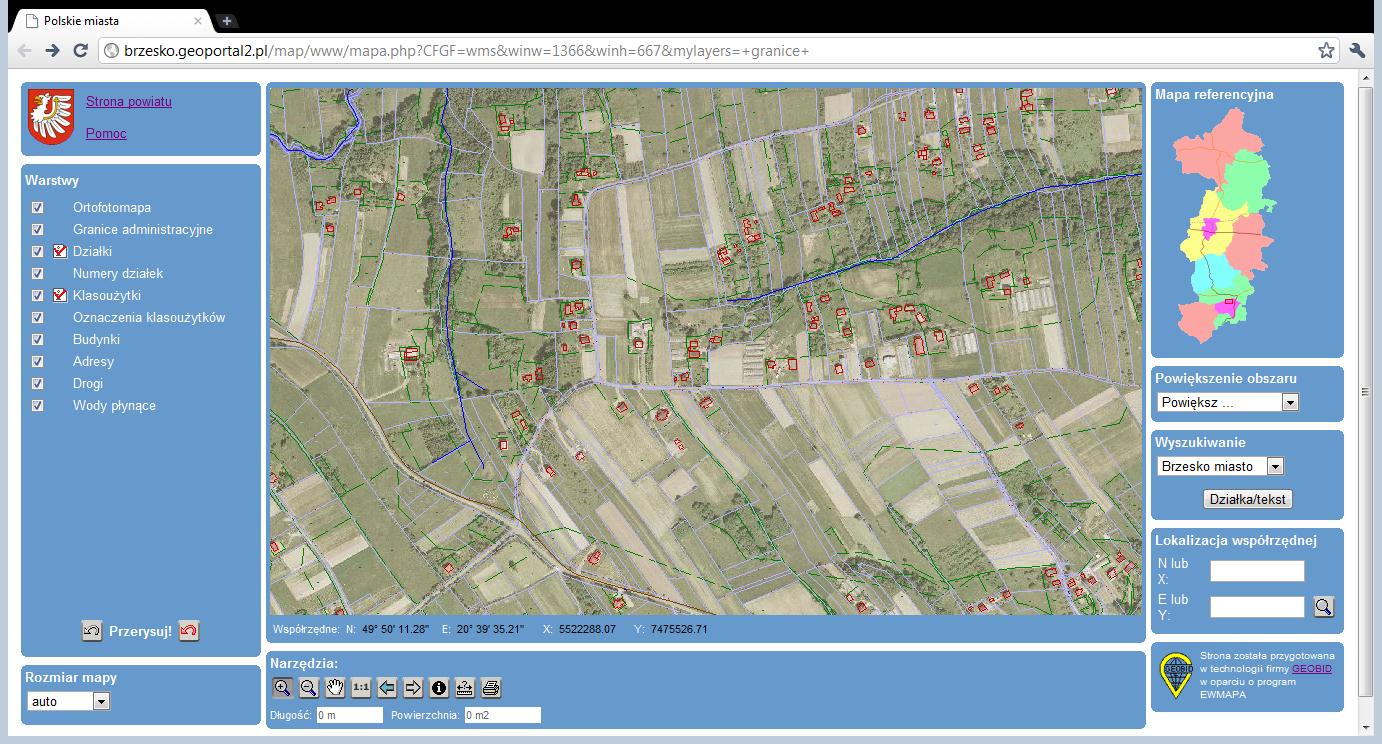Viewport: 1382px width, 744px height.
Task: Open the Pomoc help link
Action: tap(106, 134)
